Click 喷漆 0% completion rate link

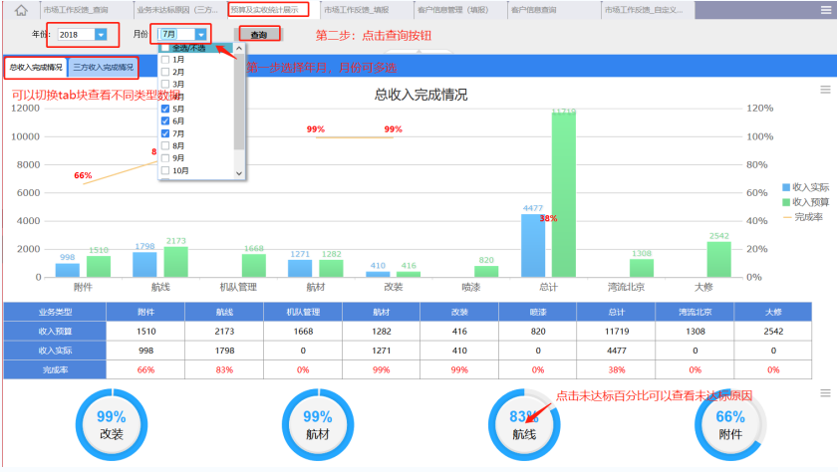(538, 370)
